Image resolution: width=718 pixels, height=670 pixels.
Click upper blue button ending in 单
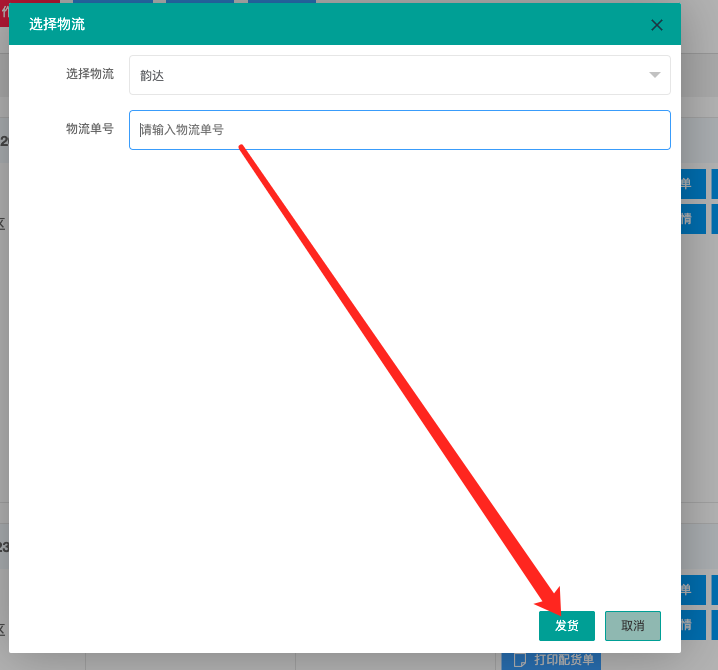click(x=694, y=184)
